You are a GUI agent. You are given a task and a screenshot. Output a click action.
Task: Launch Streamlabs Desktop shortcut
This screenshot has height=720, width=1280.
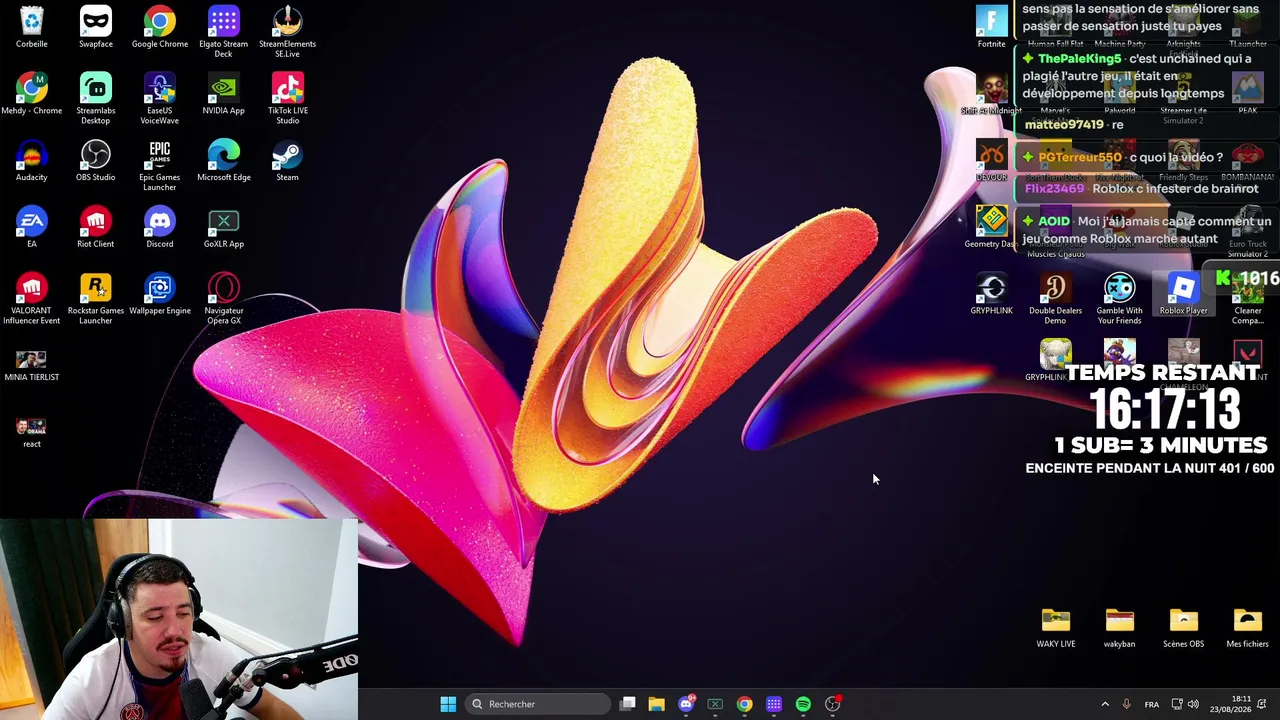[x=96, y=98]
